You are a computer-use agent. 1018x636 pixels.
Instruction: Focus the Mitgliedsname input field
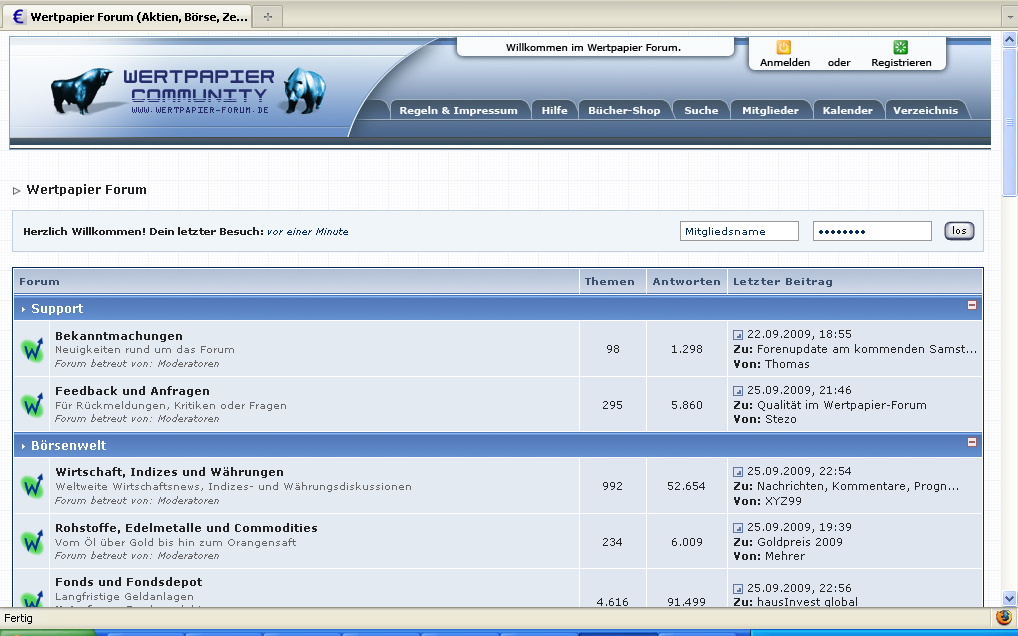click(x=739, y=231)
